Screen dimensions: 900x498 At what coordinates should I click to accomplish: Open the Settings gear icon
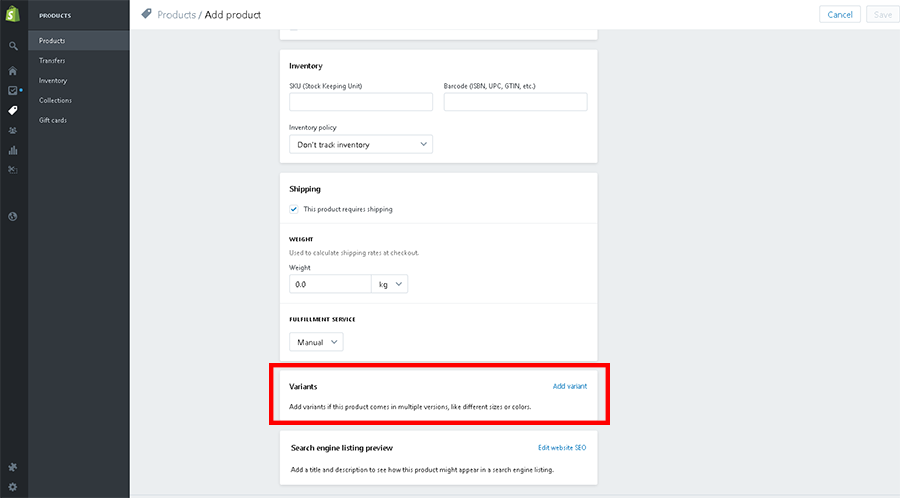coord(13,487)
